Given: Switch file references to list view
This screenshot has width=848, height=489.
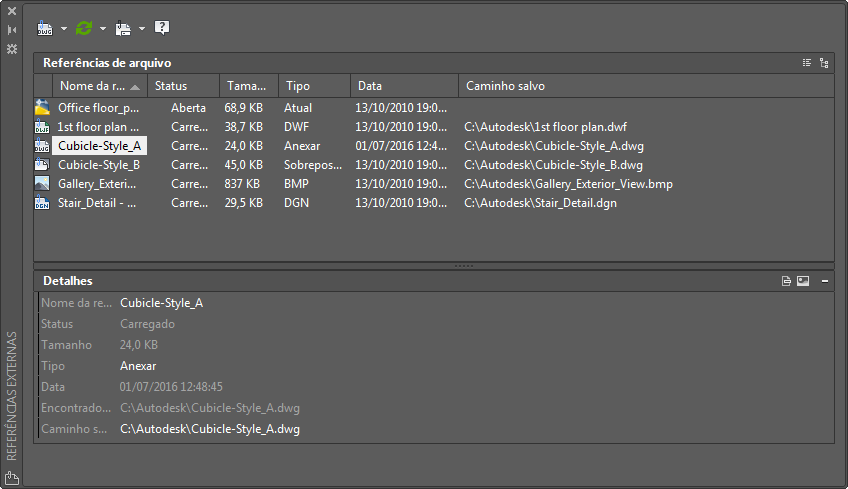Looking at the screenshot, I should (807, 62).
